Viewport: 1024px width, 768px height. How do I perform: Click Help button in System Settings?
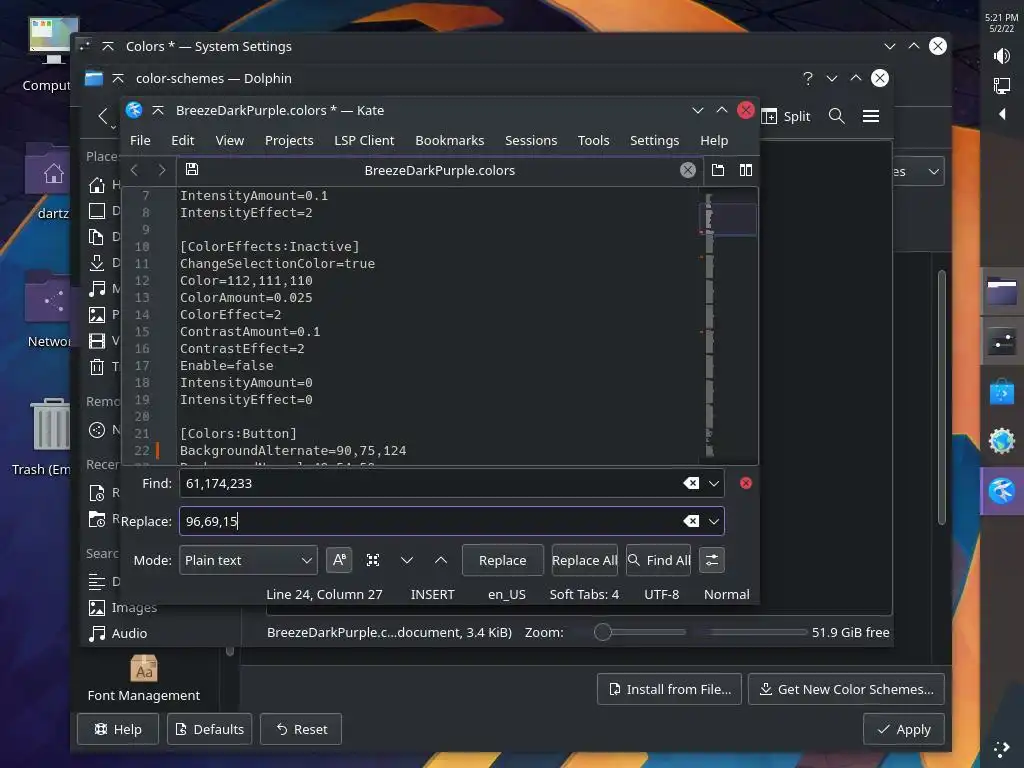point(118,729)
